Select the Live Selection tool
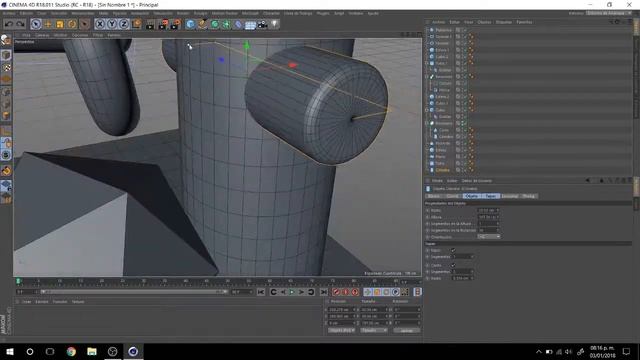Viewport: 640px width, 360px height. pos(36,24)
